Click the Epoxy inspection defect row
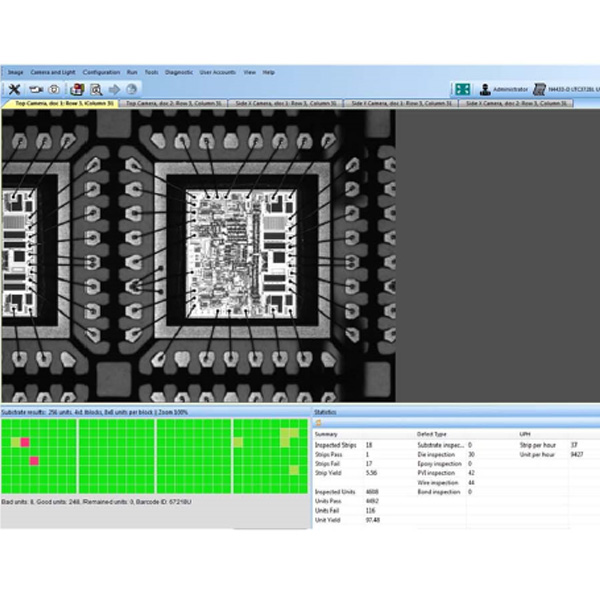The width and height of the screenshot is (600, 600). click(445, 464)
